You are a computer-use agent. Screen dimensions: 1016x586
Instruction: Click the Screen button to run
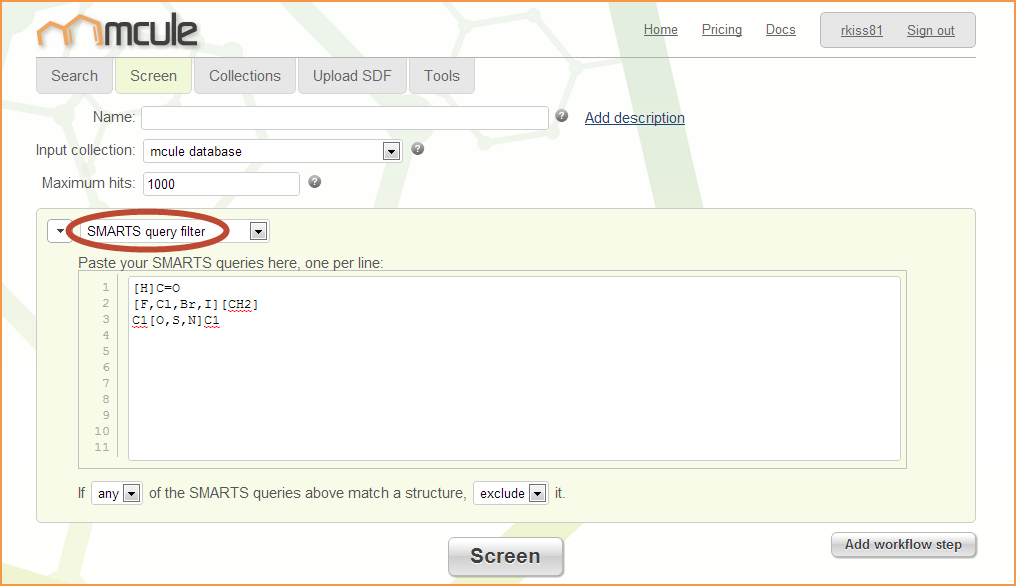[x=505, y=556]
